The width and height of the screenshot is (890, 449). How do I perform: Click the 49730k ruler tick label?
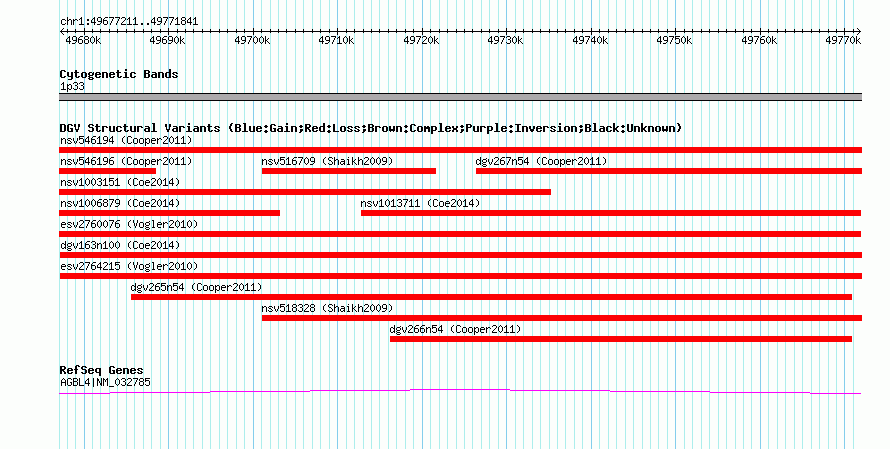[x=505, y=40]
